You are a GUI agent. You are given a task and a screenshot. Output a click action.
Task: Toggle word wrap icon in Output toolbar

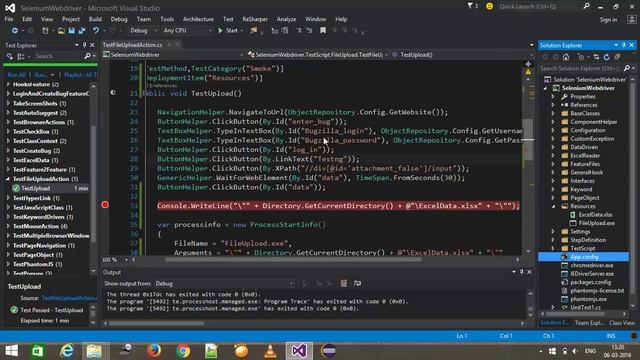(x=357, y=283)
